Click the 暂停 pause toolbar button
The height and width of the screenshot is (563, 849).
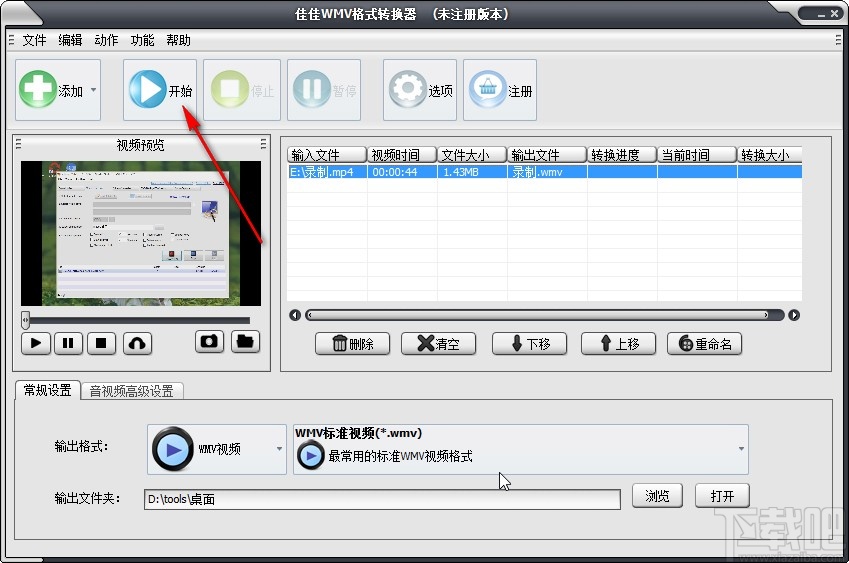click(324, 90)
